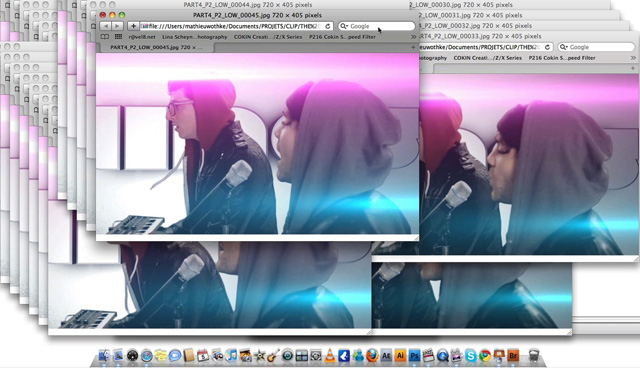The image size is (640, 370).
Task: Zoom the 00045.jpg window with green button
Action: pyautogui.click(x=122, y=15)
